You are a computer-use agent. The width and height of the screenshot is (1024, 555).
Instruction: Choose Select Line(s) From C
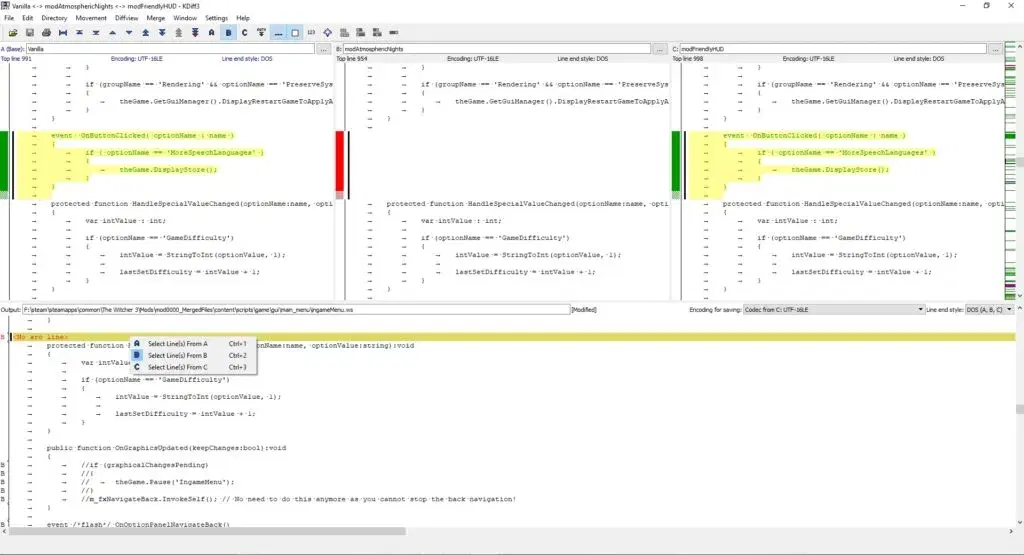click(193, 367)
